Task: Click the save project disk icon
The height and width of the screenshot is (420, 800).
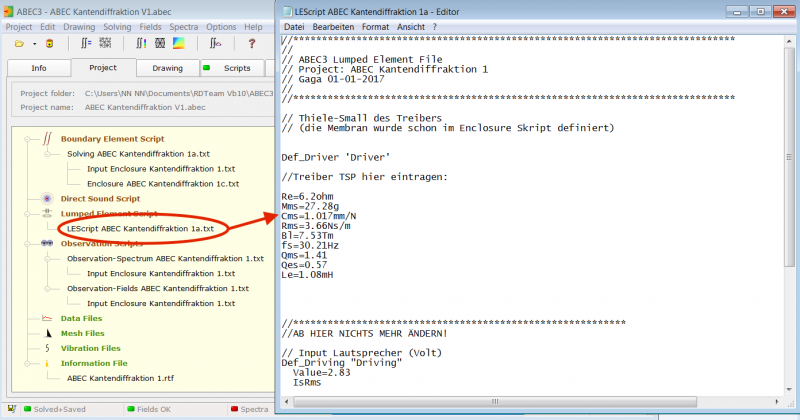Action: [51, 44]
